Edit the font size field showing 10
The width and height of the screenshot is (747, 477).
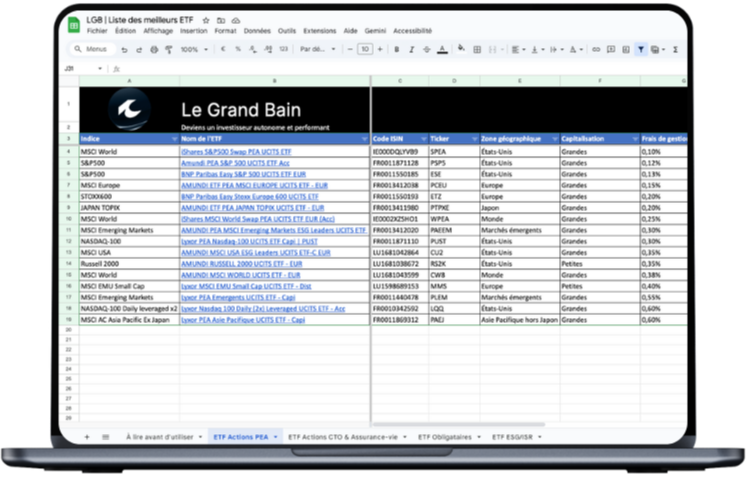pos(365,49)
